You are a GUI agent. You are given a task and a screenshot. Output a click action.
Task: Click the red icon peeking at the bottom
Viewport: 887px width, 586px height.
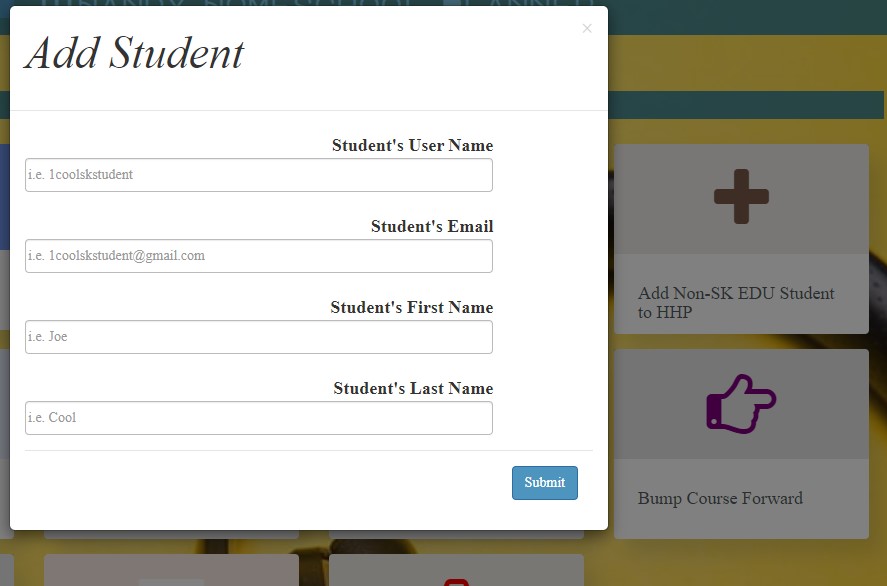456,580
